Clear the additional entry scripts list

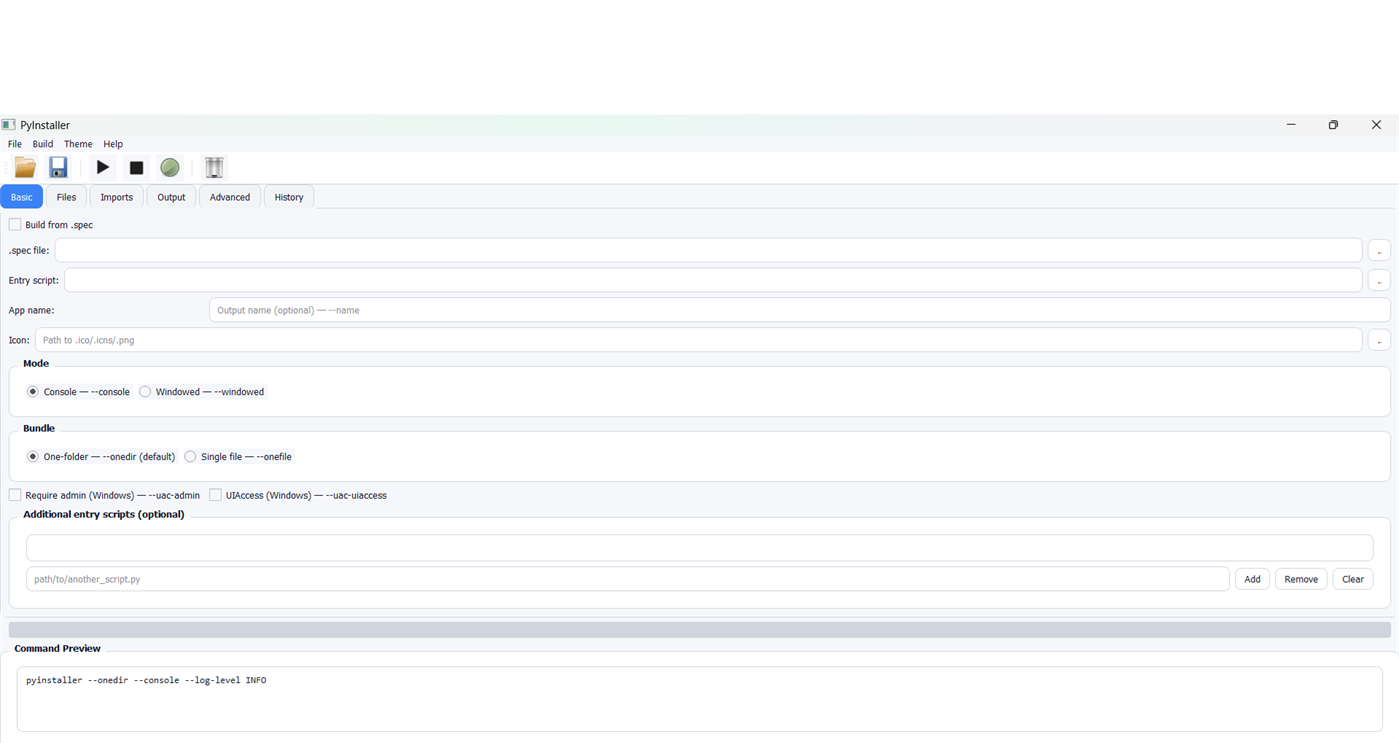(1352, 578)
